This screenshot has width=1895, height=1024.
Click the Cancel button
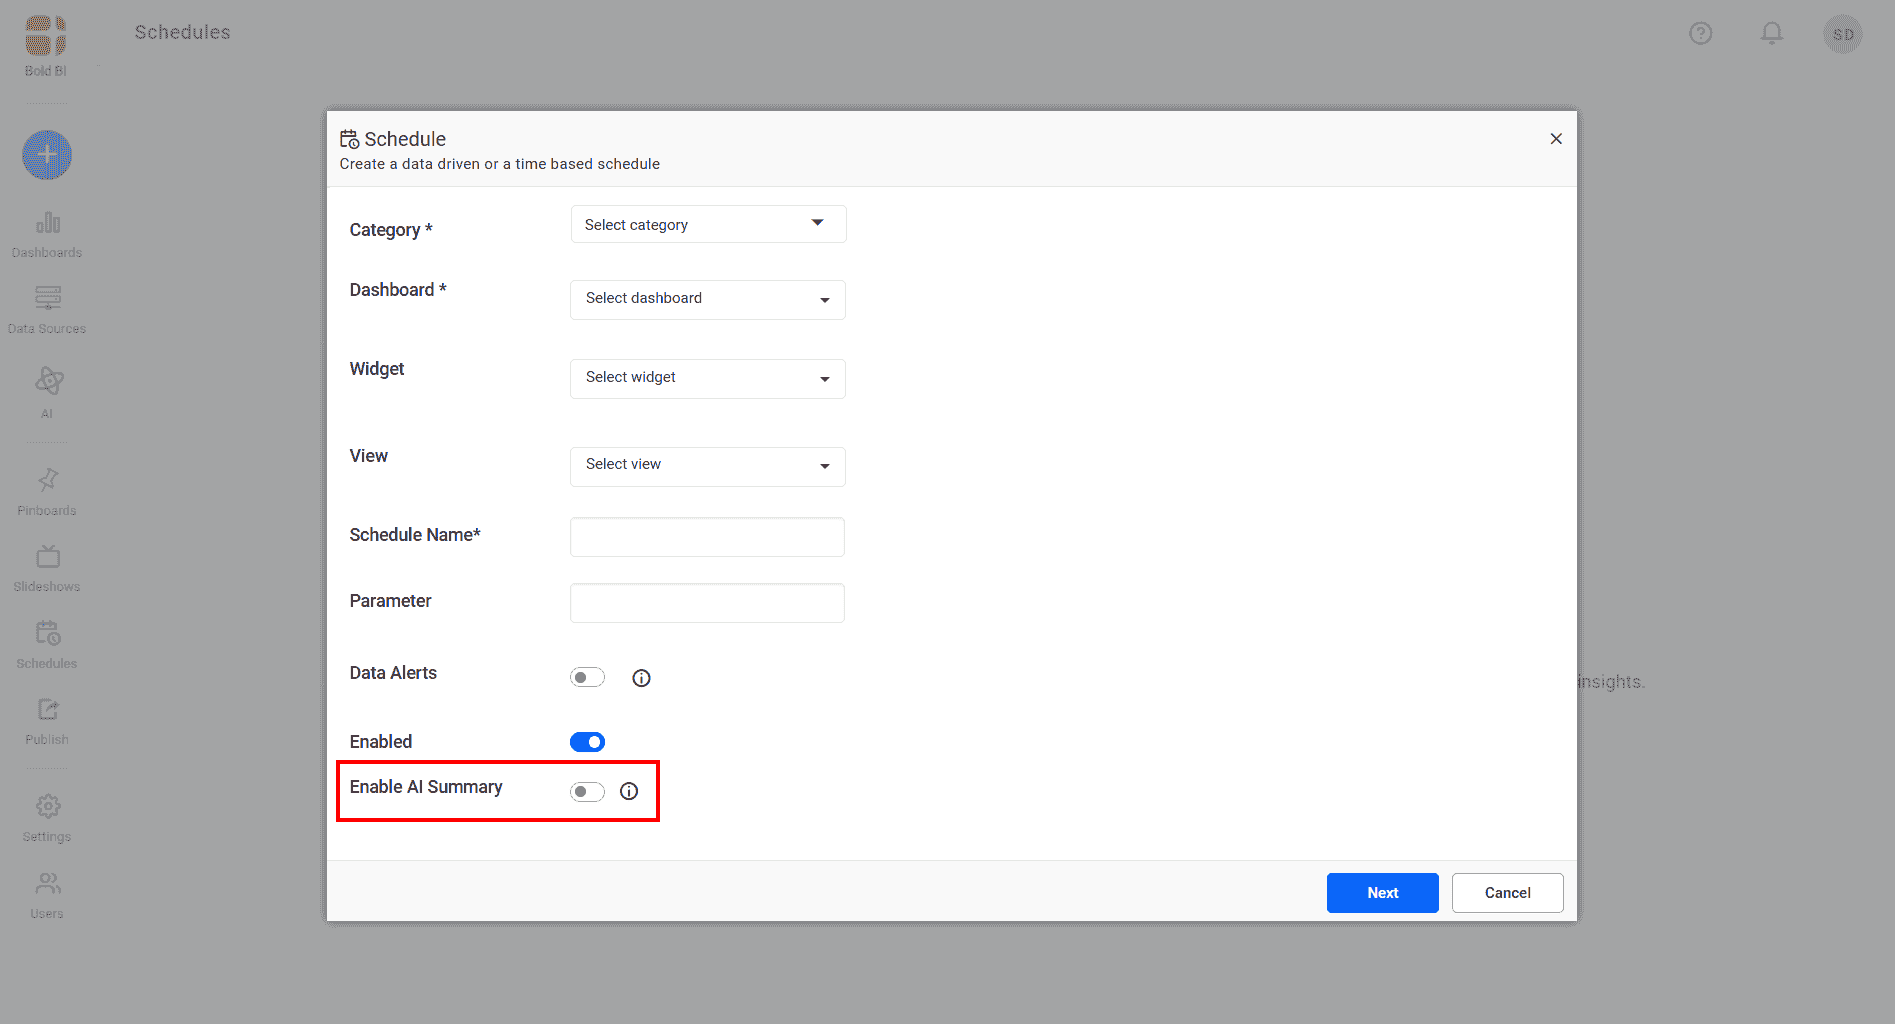click(1507, 893)
